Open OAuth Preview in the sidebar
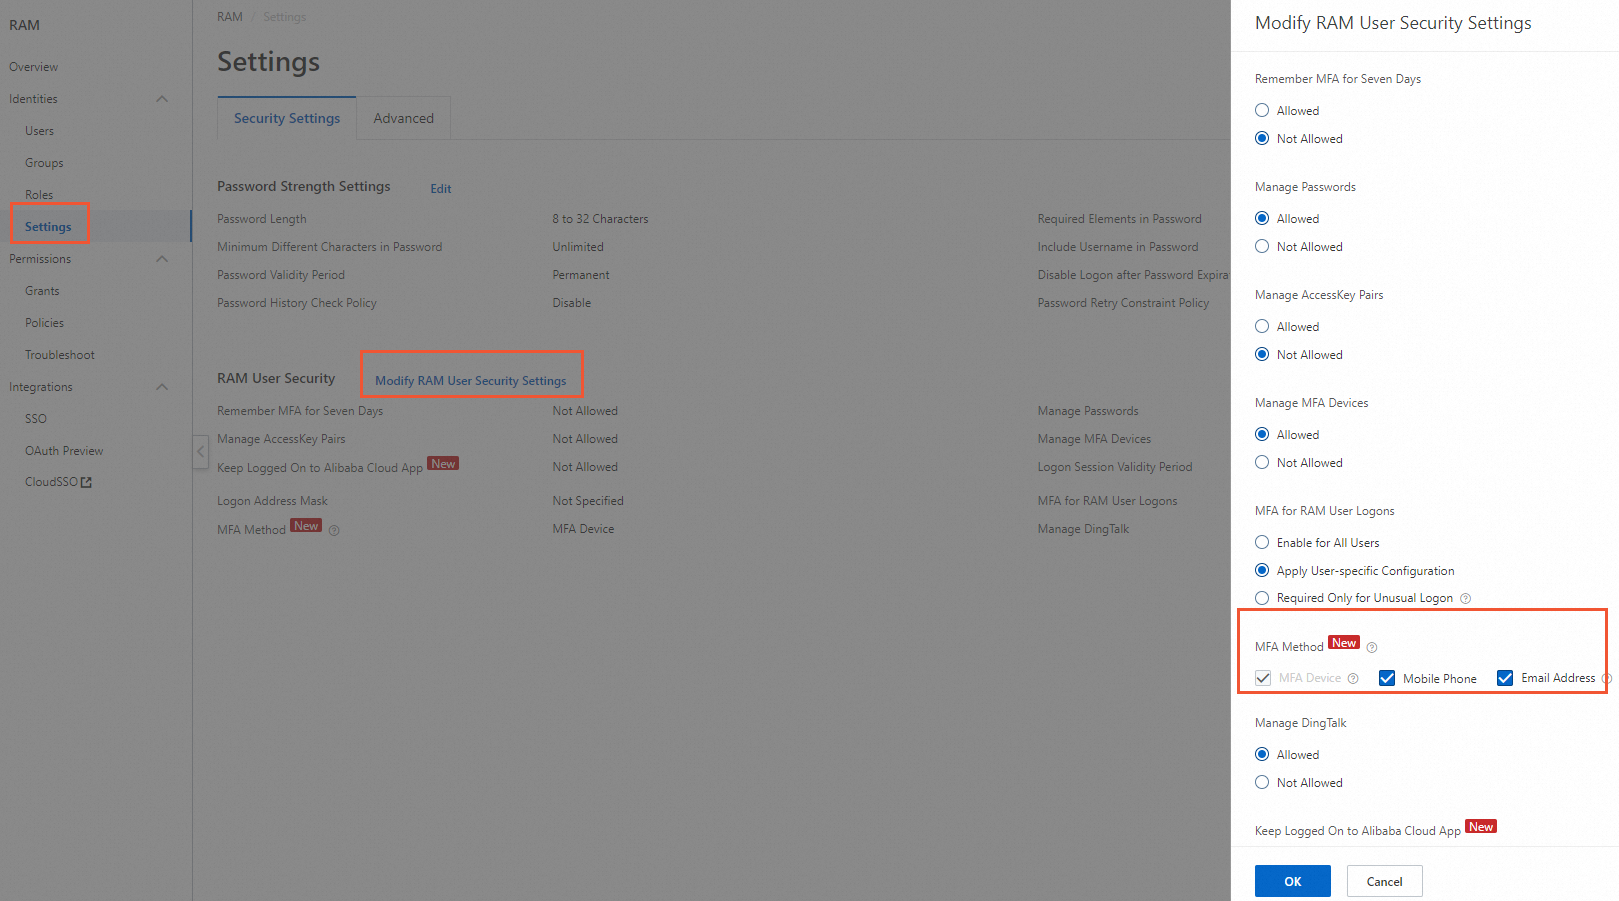1619x901 pixels. (64, 451)
